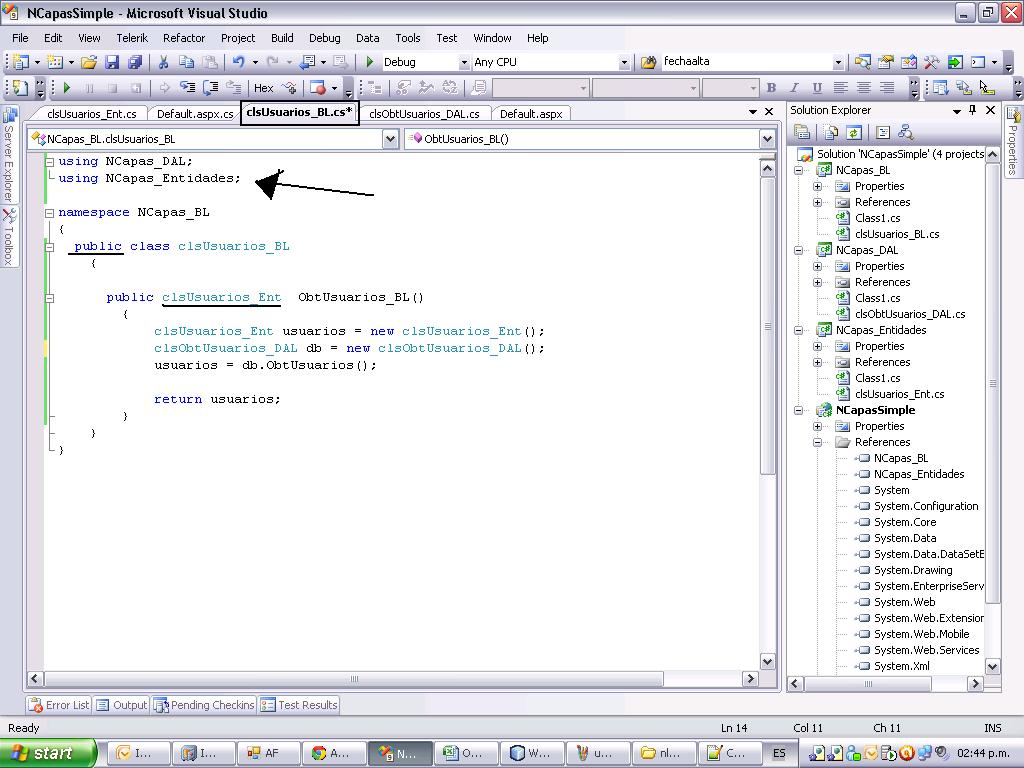Open the ObtUsuarios_BL method dropdown

766,138
